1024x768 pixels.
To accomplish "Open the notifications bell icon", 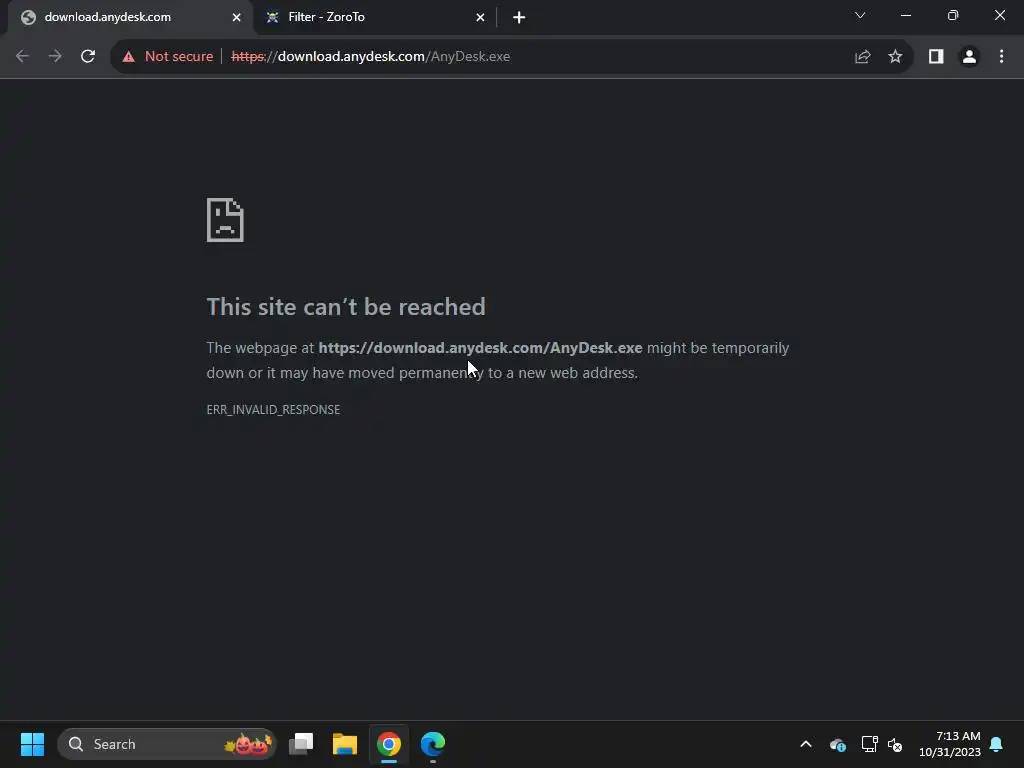I will coord(996,744).
